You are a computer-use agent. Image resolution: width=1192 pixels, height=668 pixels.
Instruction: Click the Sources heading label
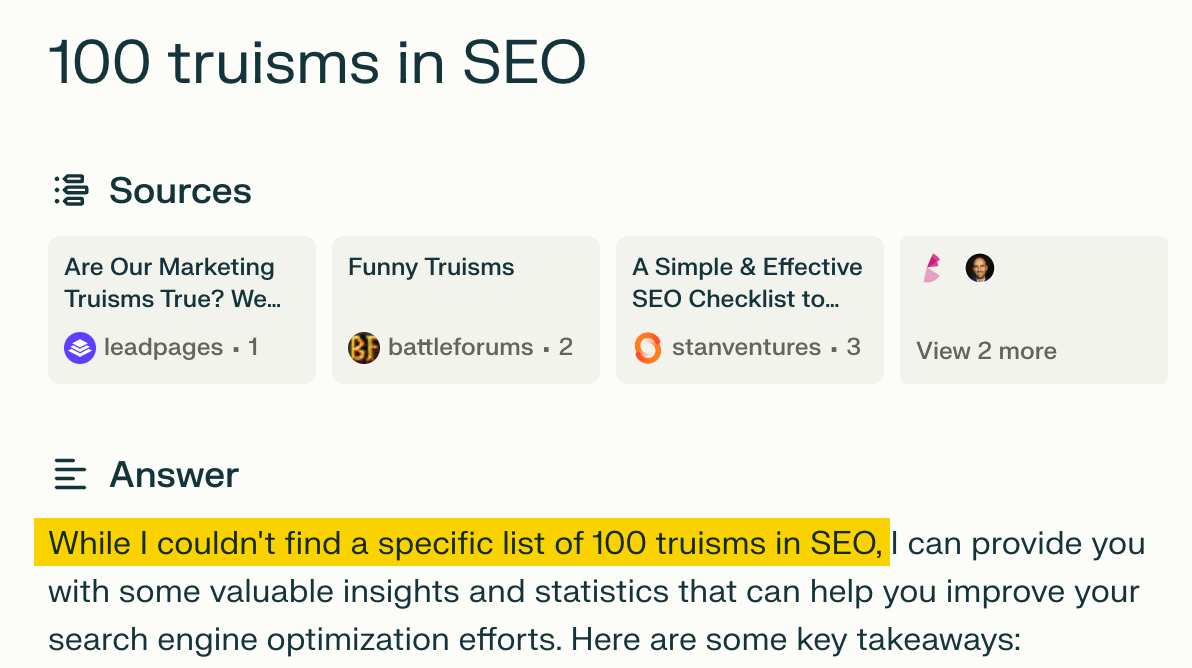(180, 191)
